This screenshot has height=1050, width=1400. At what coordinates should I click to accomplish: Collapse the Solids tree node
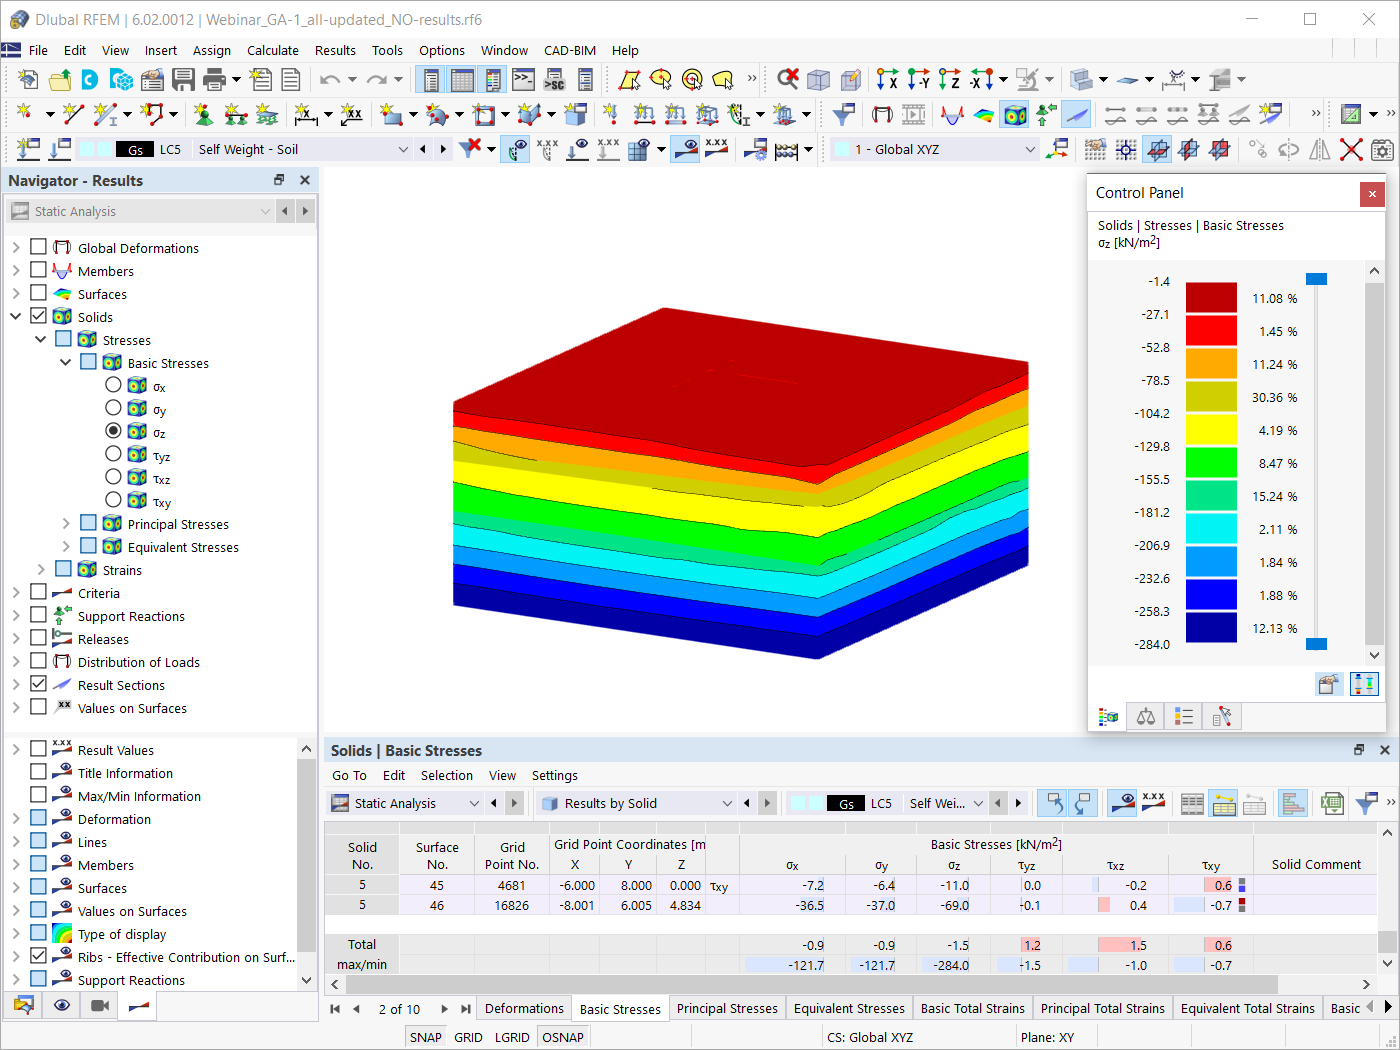click(x=16, y=317)
